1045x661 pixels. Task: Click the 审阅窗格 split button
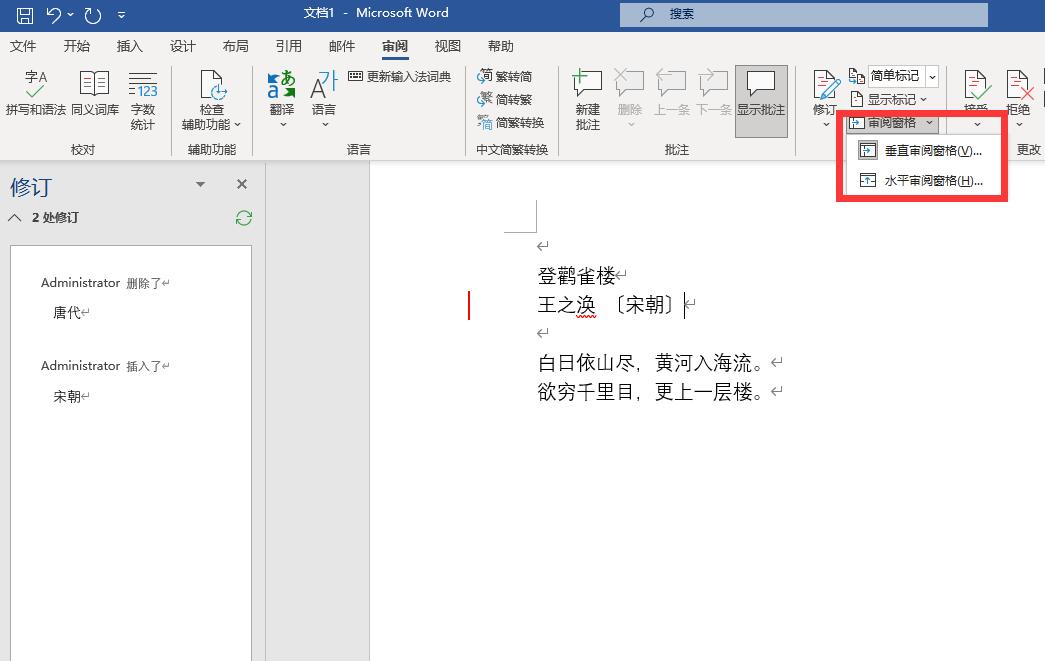(x=892, y=123)
